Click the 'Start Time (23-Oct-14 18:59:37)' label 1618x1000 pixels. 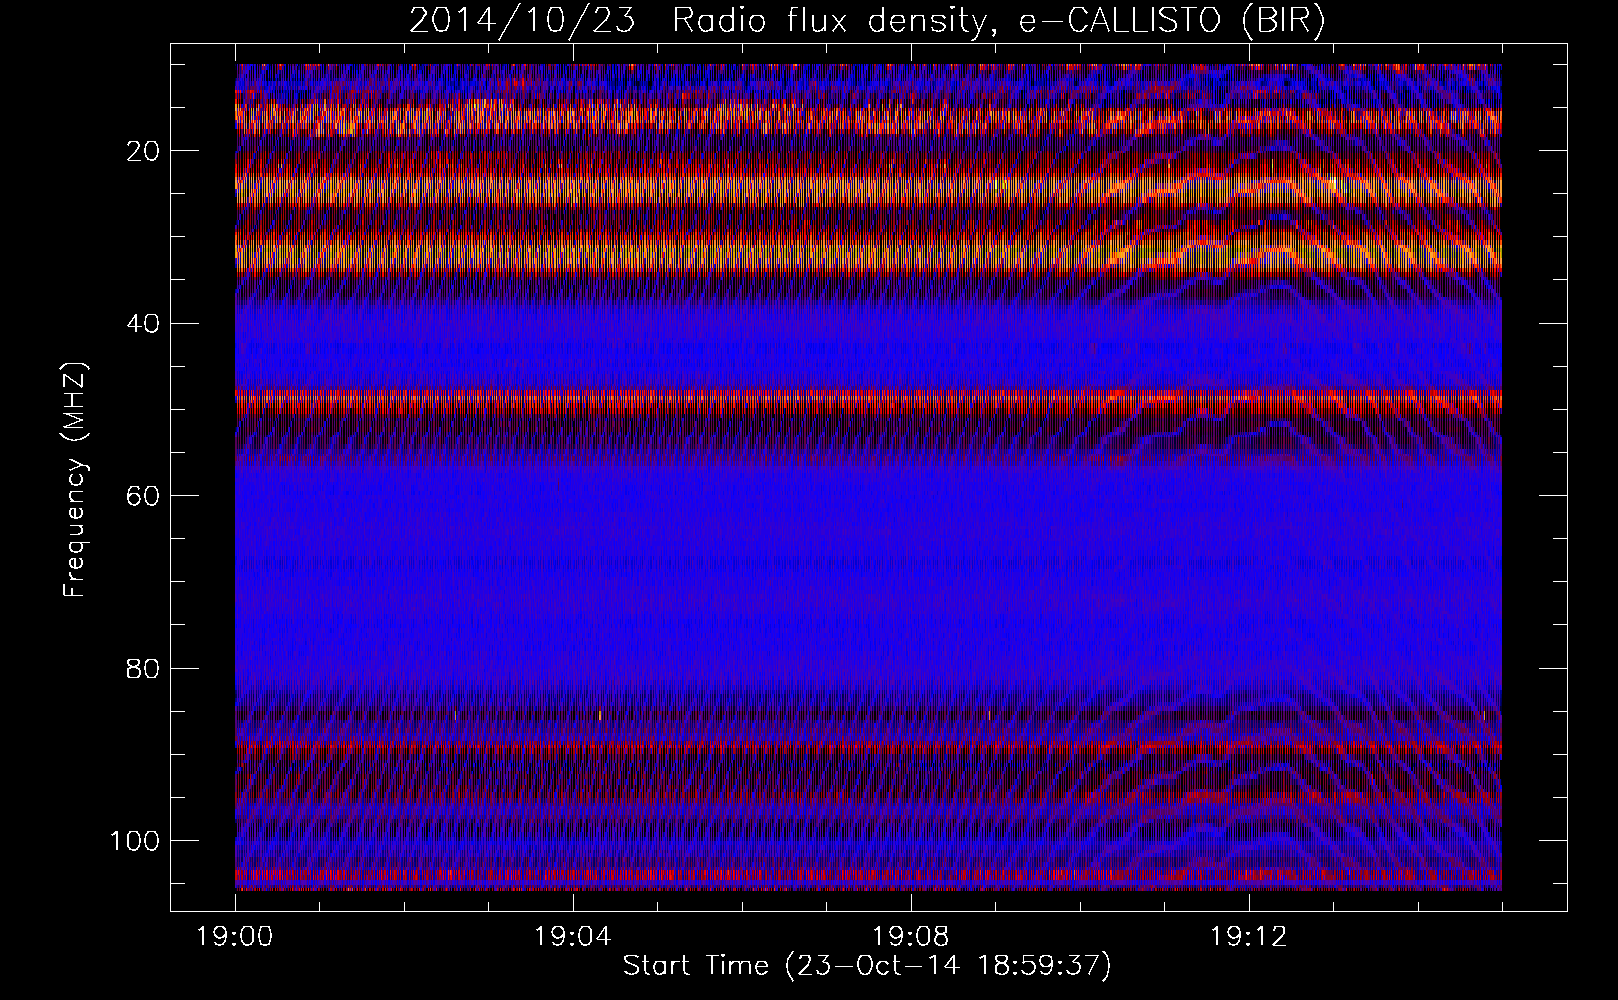coord(867,966)
